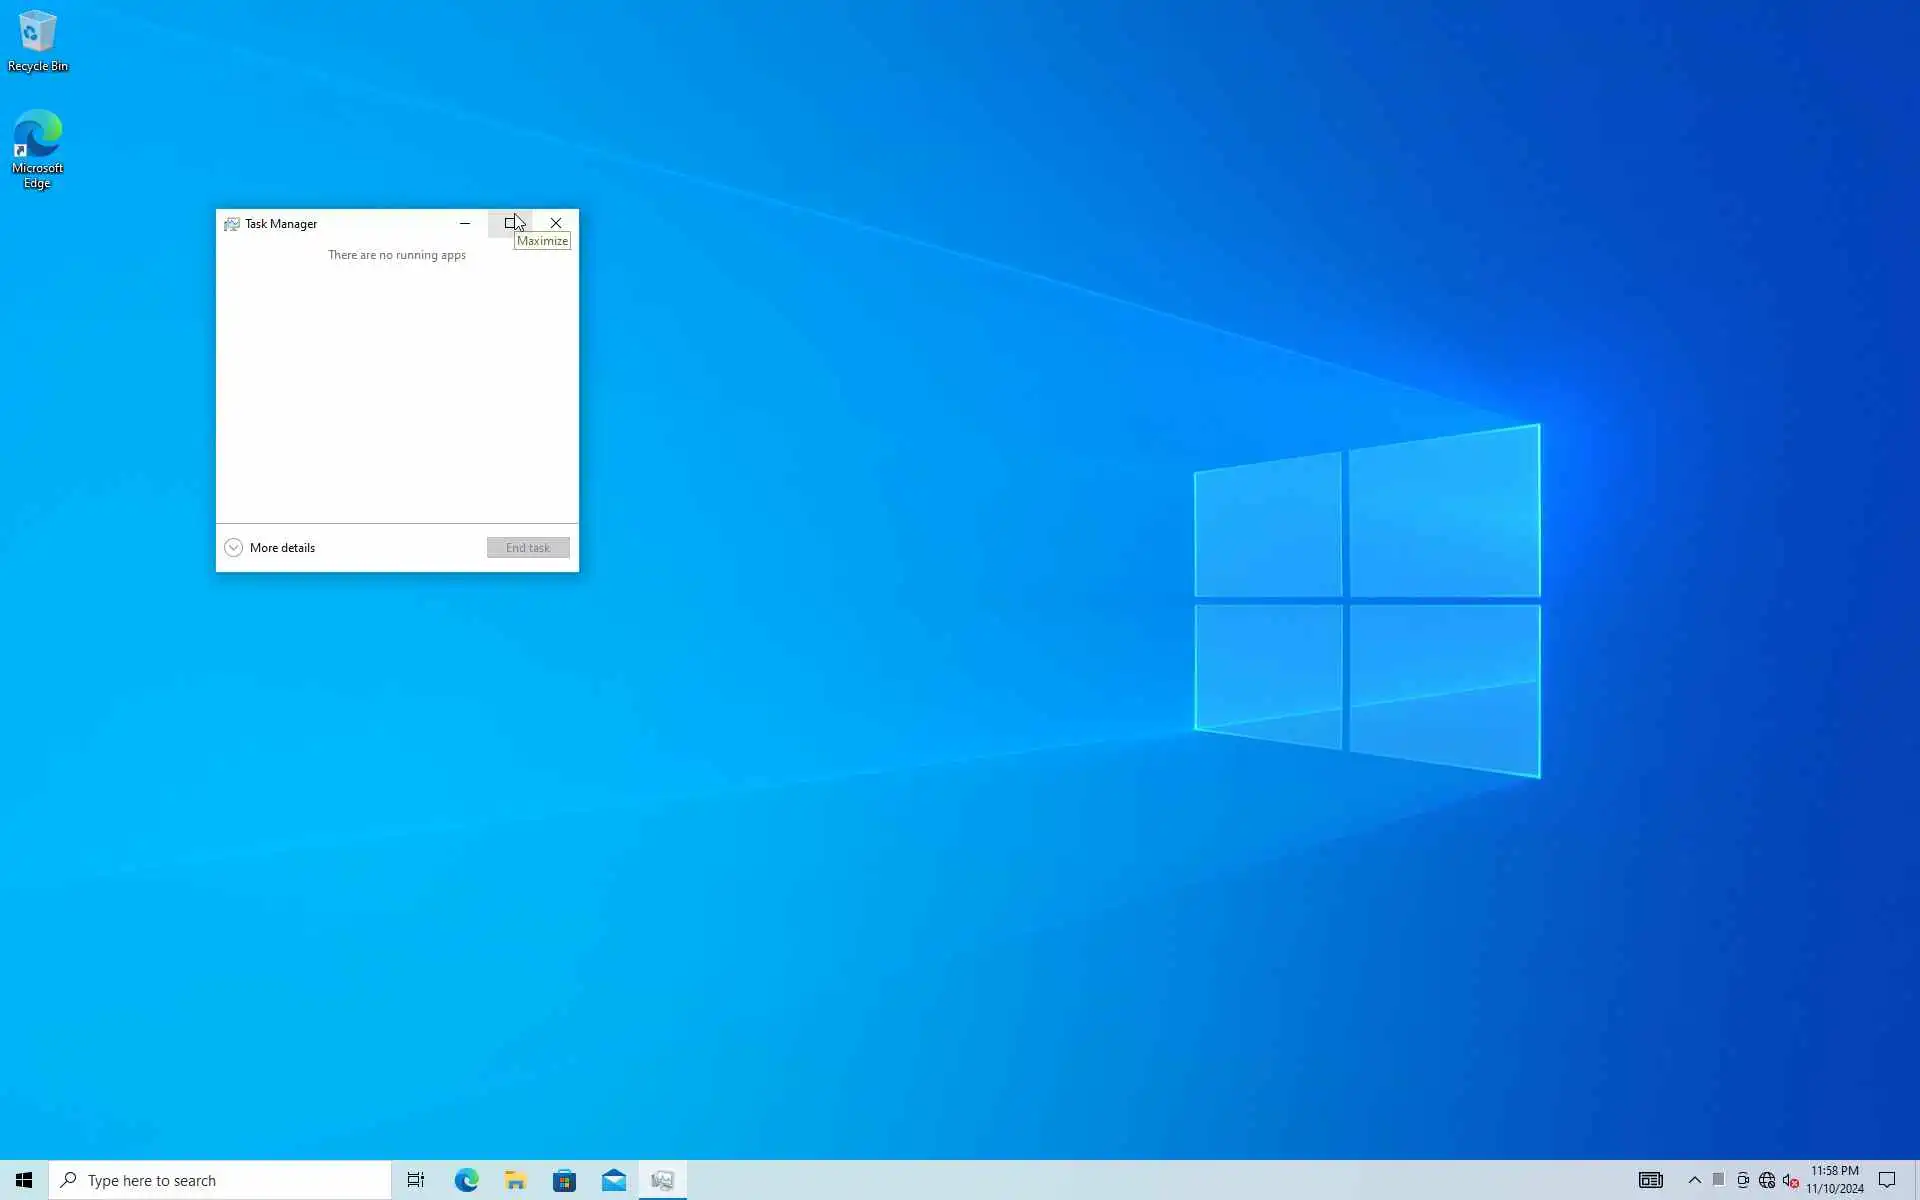Open the muted volume control icon

pos(1790,1180)
